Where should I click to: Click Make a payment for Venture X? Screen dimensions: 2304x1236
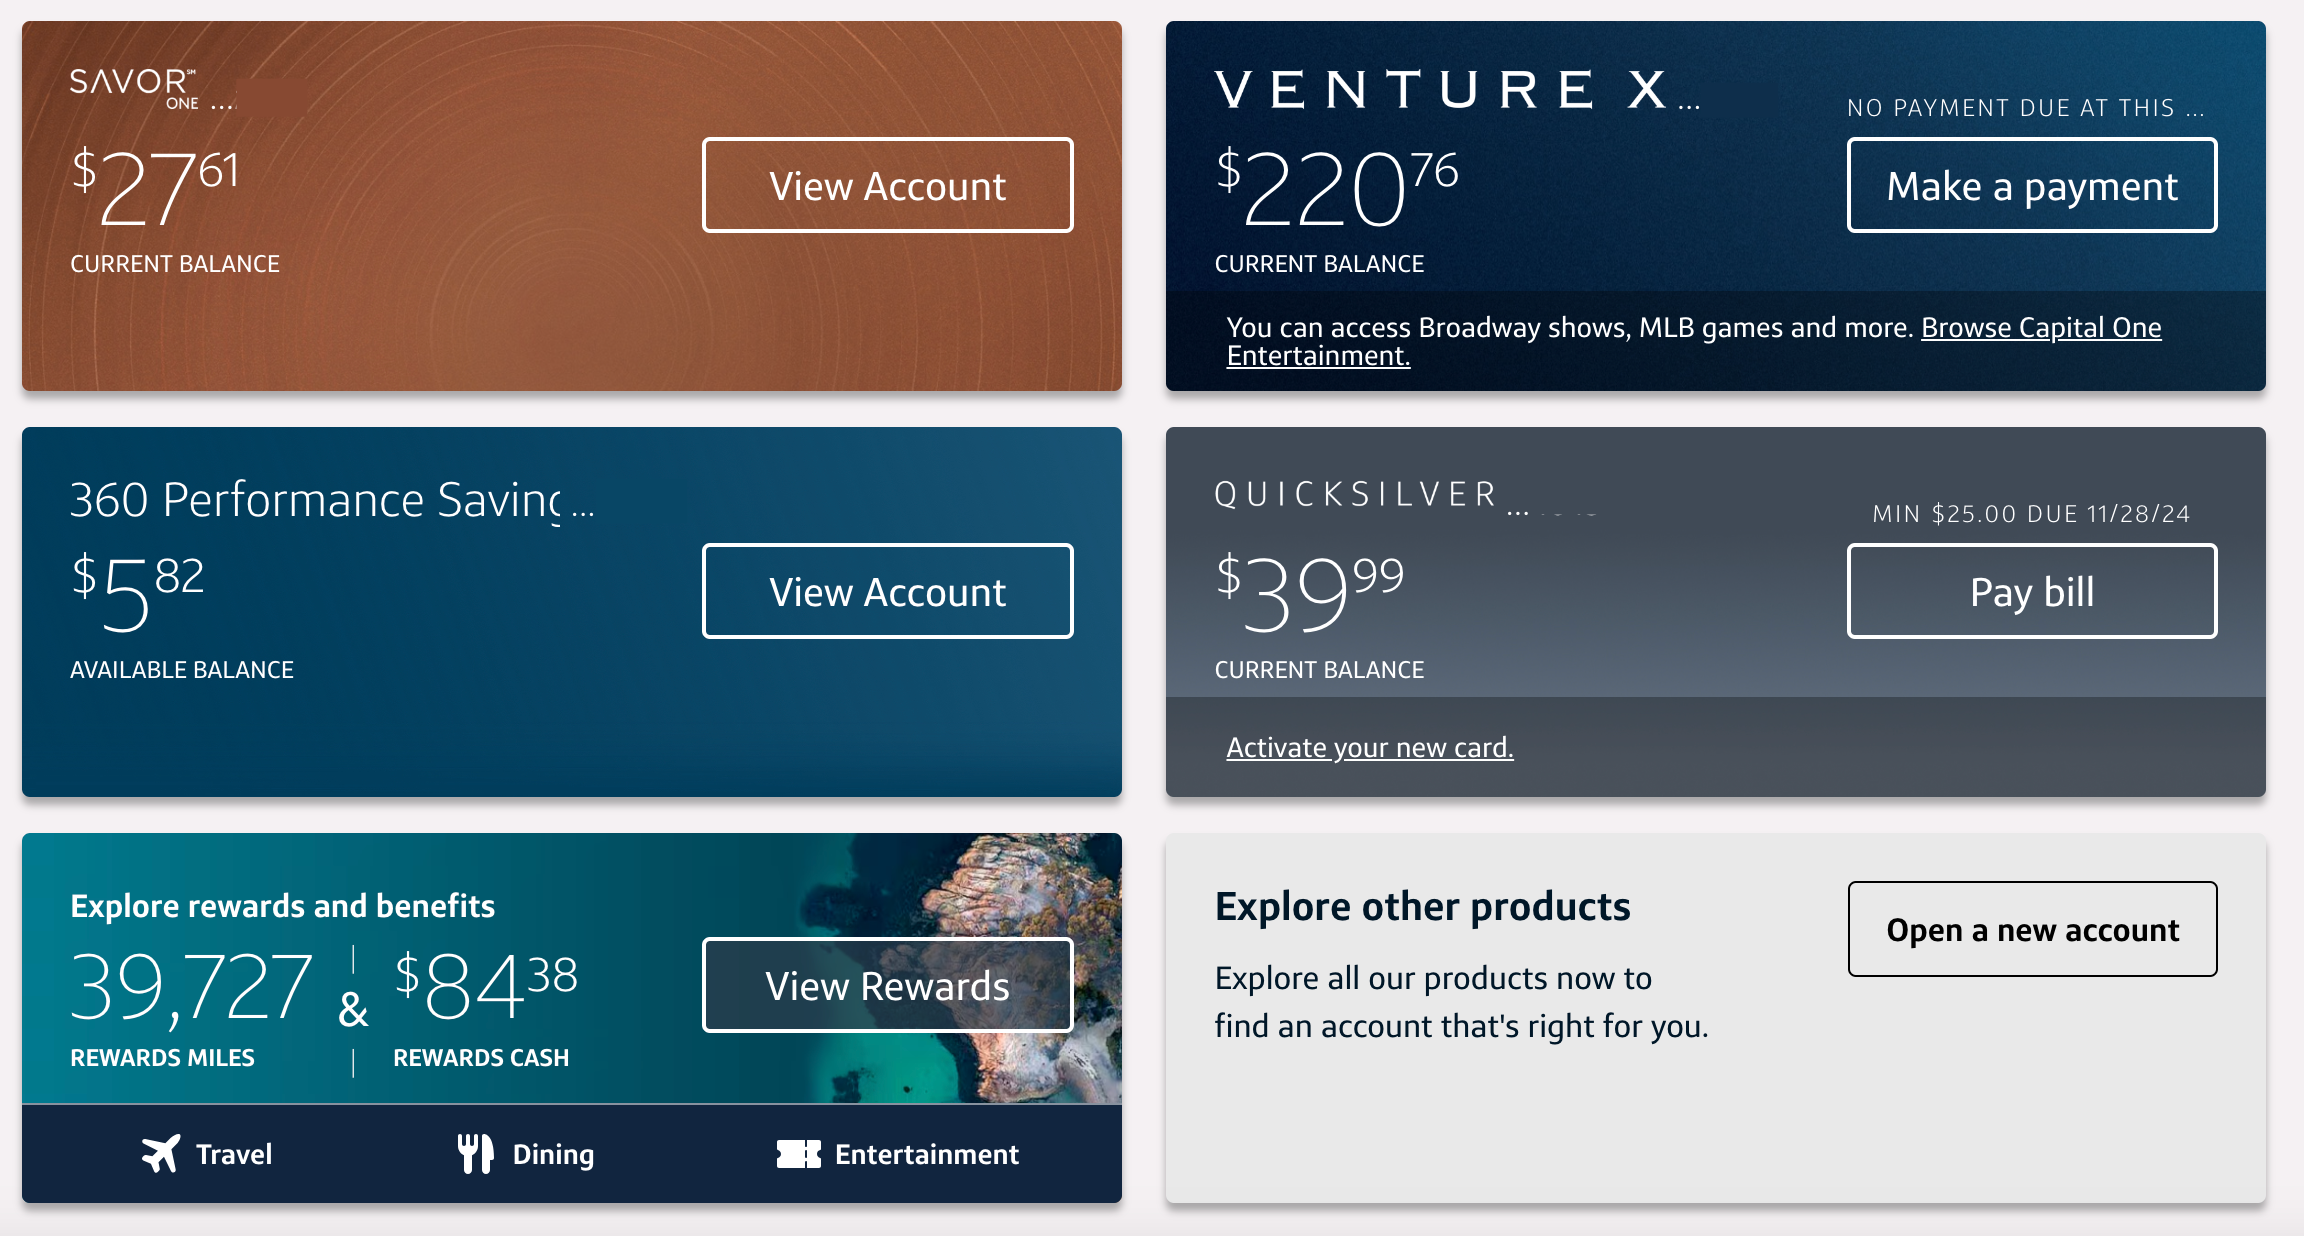coord(2031,186)
